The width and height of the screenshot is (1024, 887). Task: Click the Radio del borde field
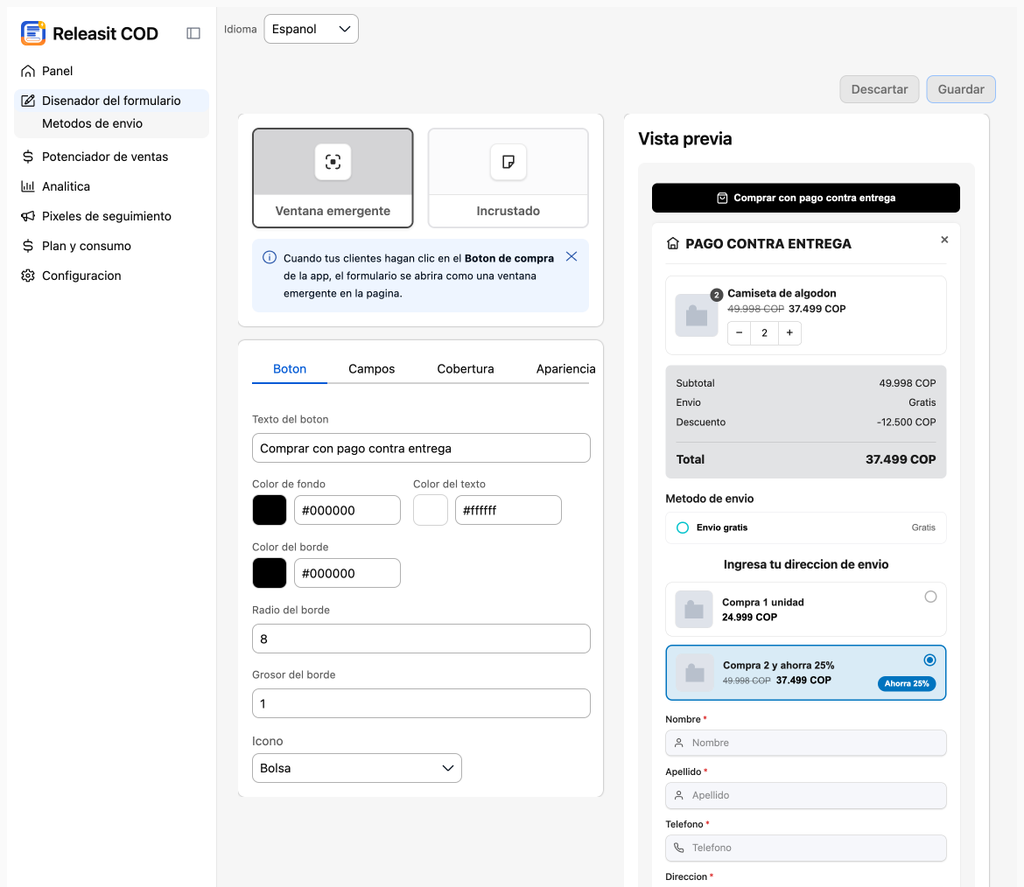tap(421, 639)
